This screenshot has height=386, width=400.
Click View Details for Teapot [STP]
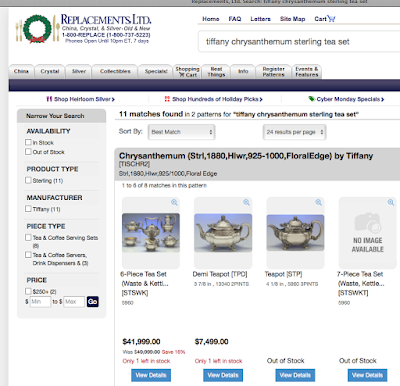pos(295,375)
